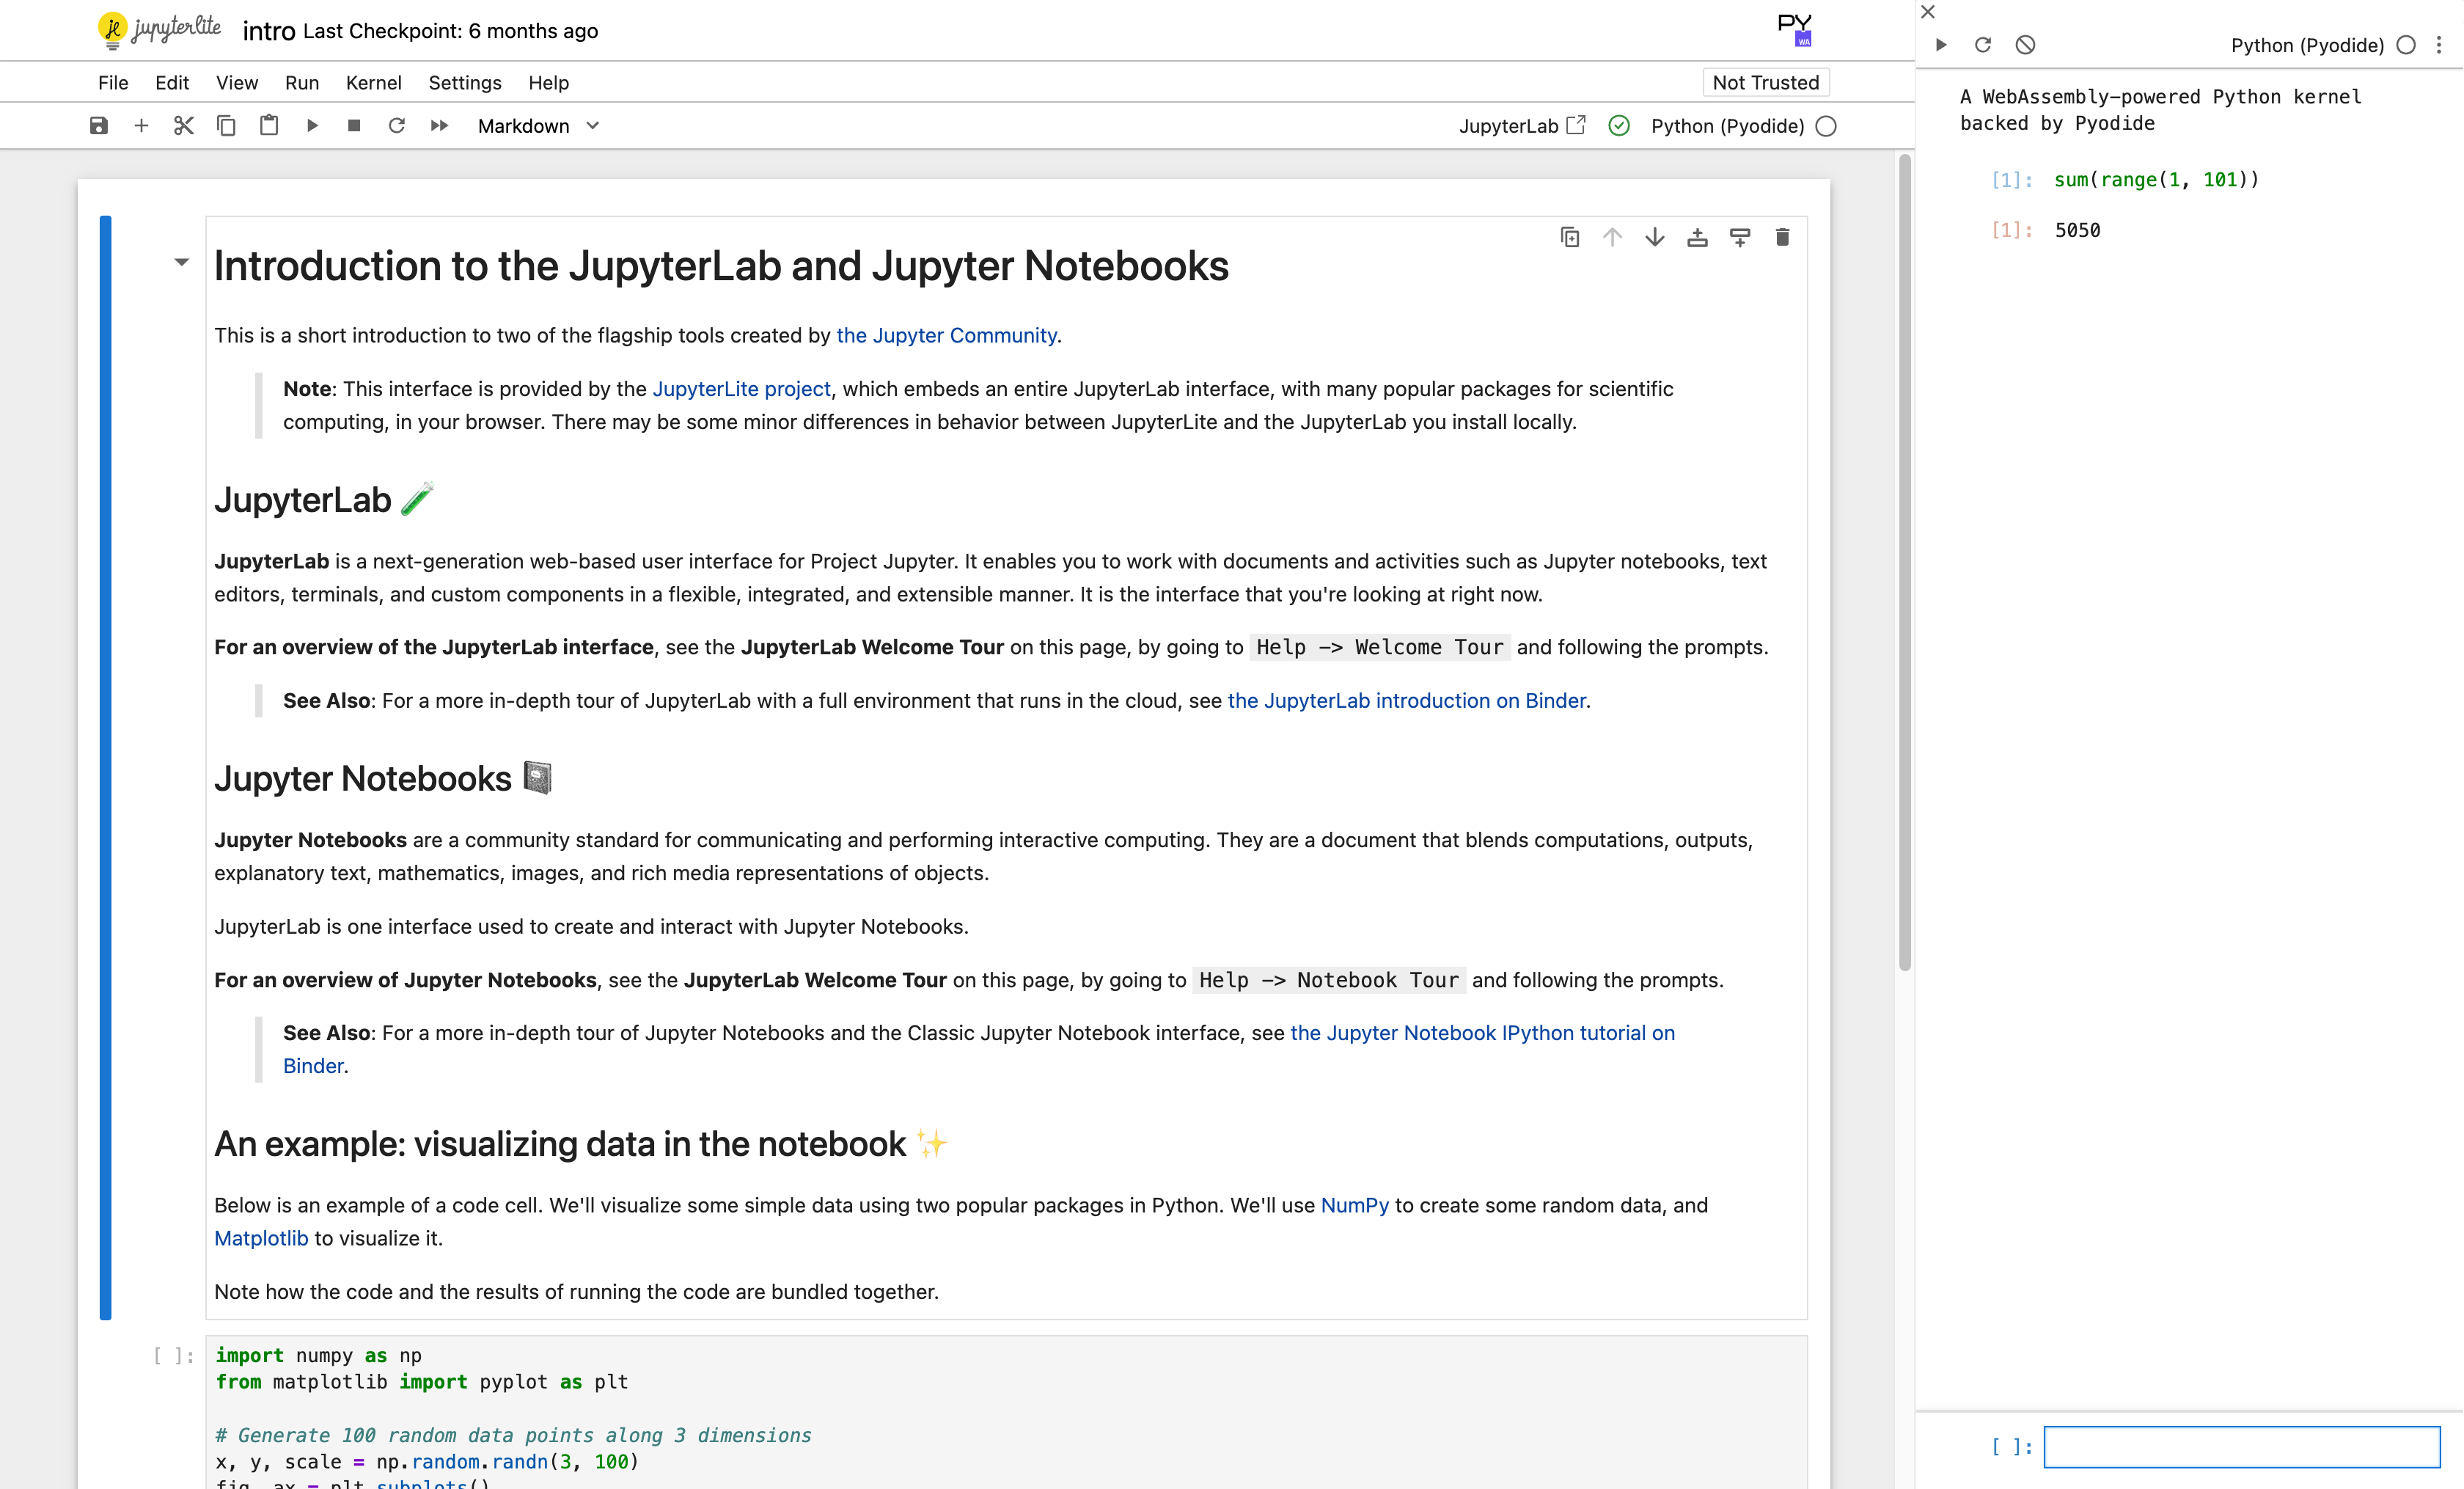Duplicate the cell with cell toolbar icon
This screenshot has width=2464, height=1489.
1570,237
